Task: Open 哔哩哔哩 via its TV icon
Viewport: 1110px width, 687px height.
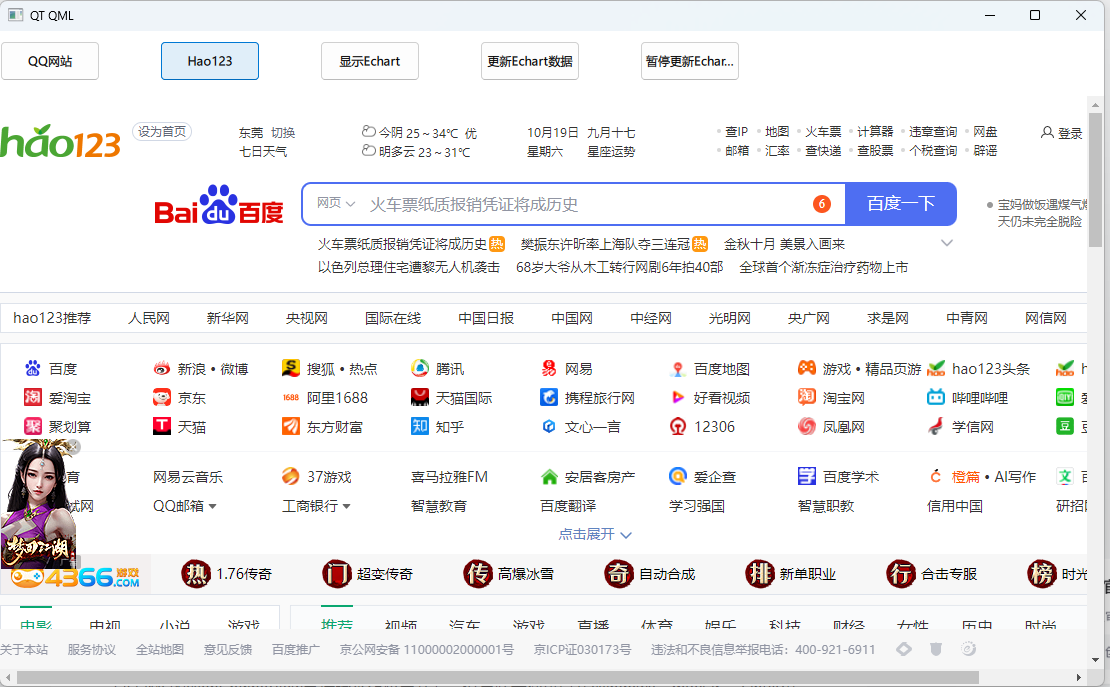Action: (935, 397)
